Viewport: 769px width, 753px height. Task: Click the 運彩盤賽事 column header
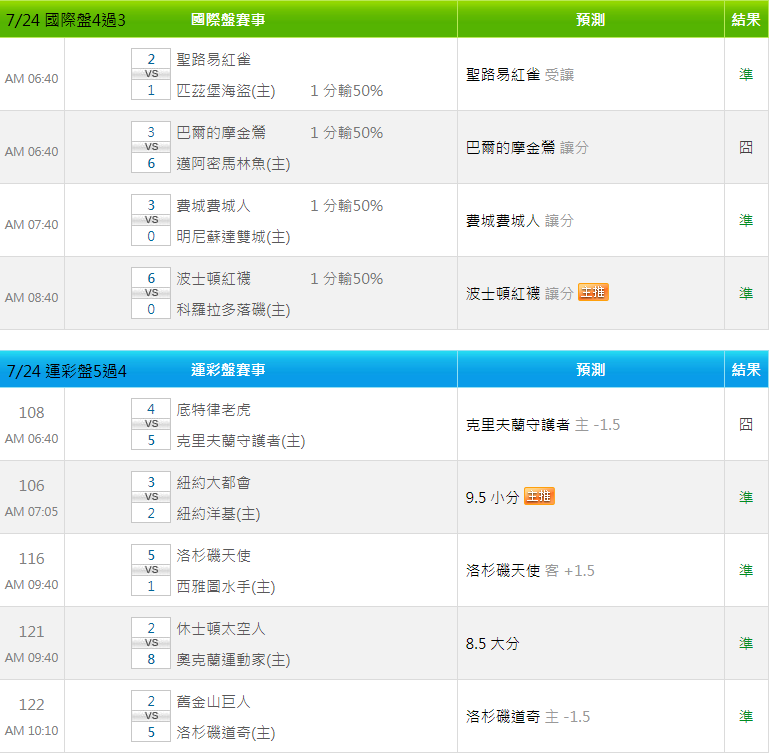pyautogui.click(x=228, y=369)
